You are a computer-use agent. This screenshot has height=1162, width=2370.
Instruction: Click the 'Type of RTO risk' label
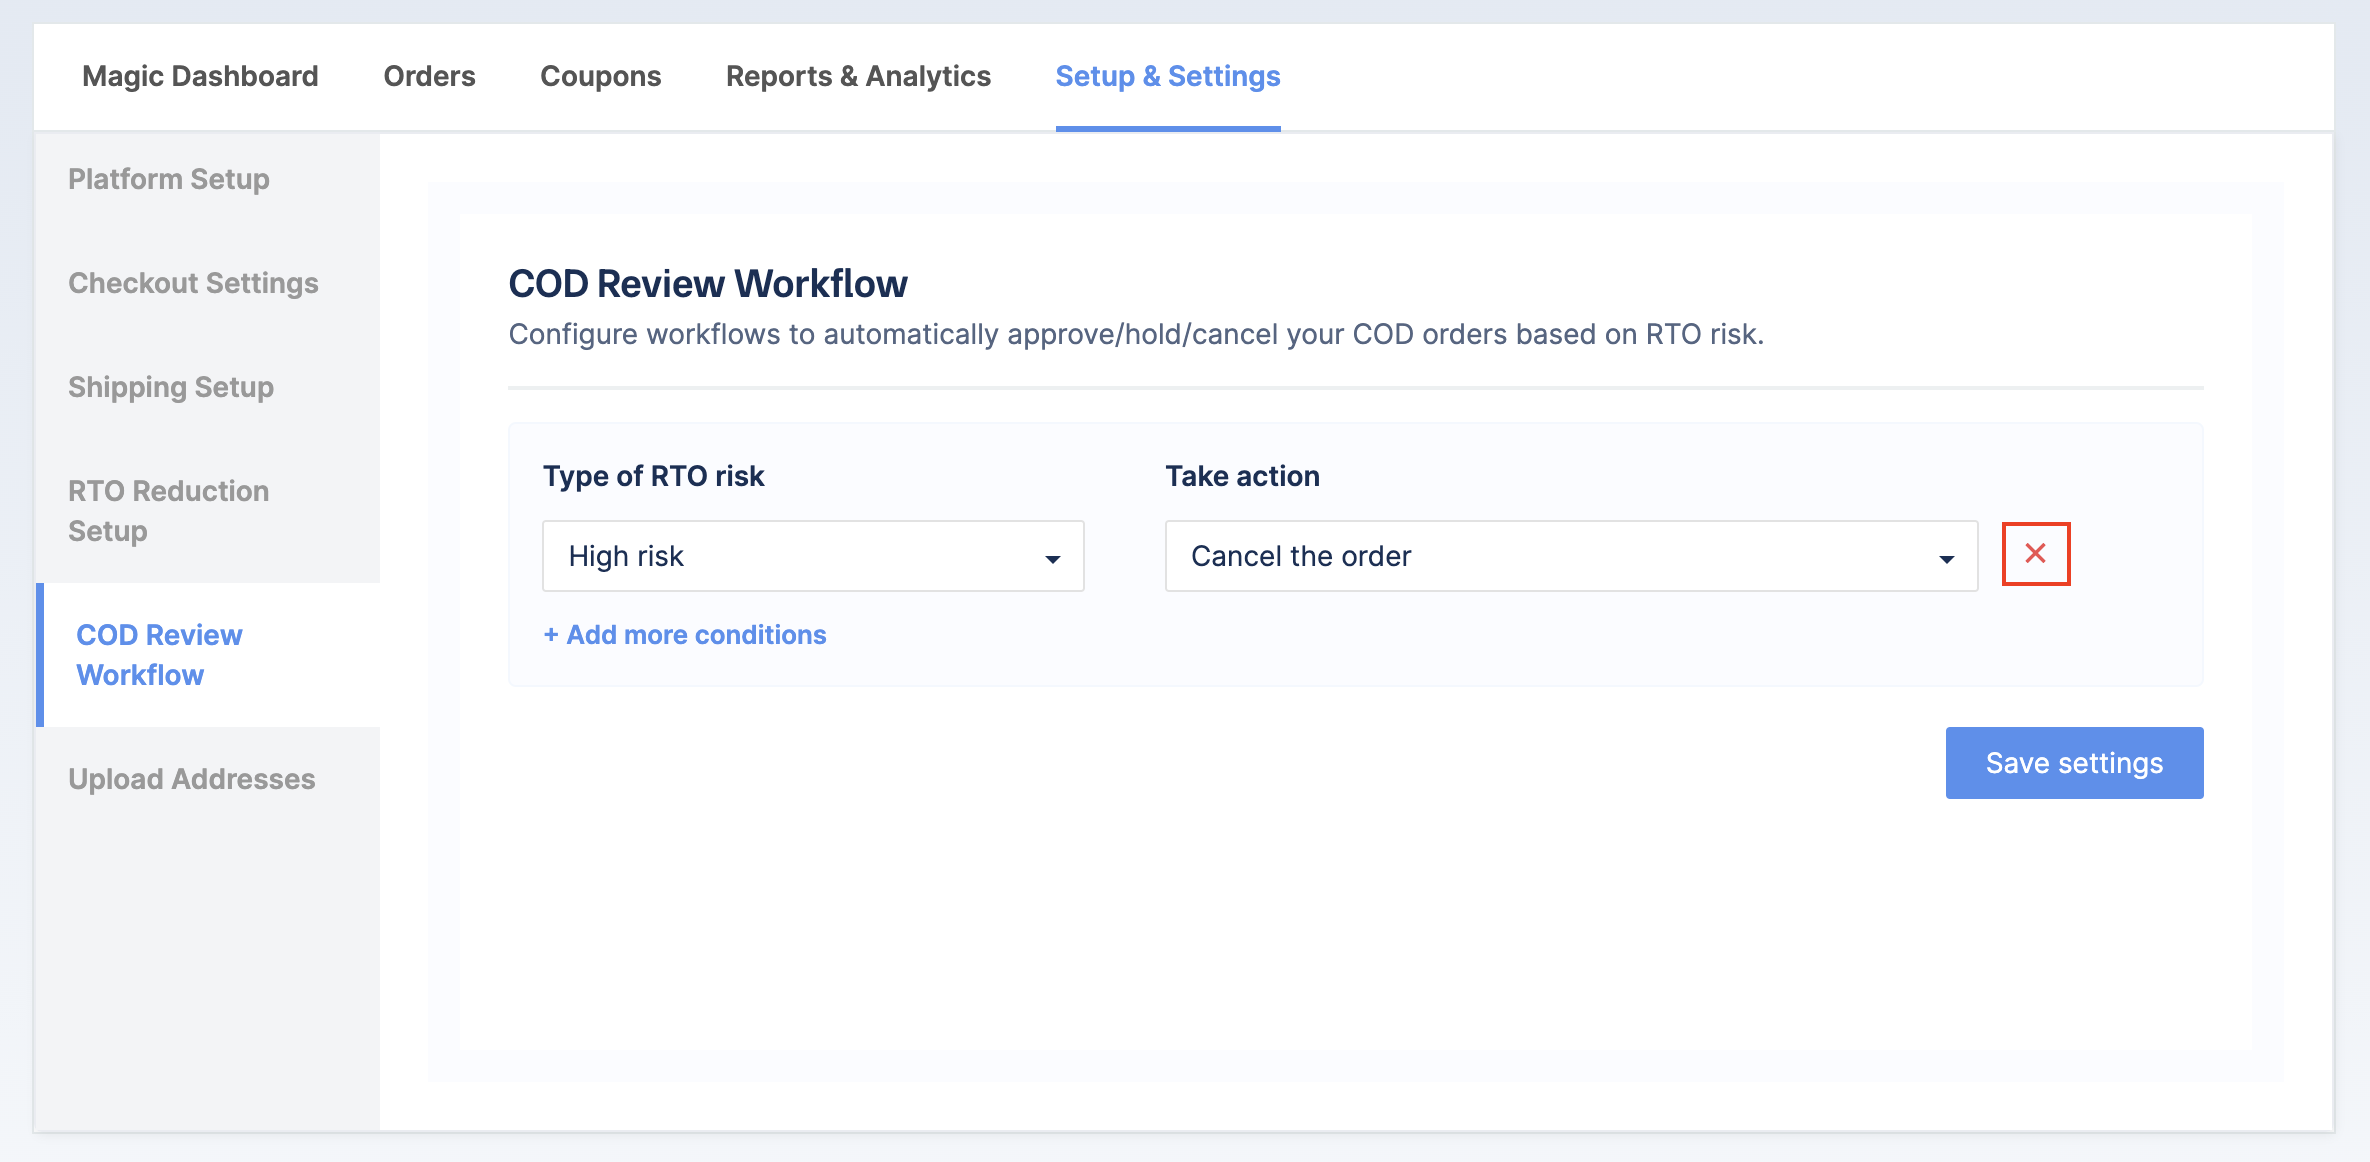[653, 476]
